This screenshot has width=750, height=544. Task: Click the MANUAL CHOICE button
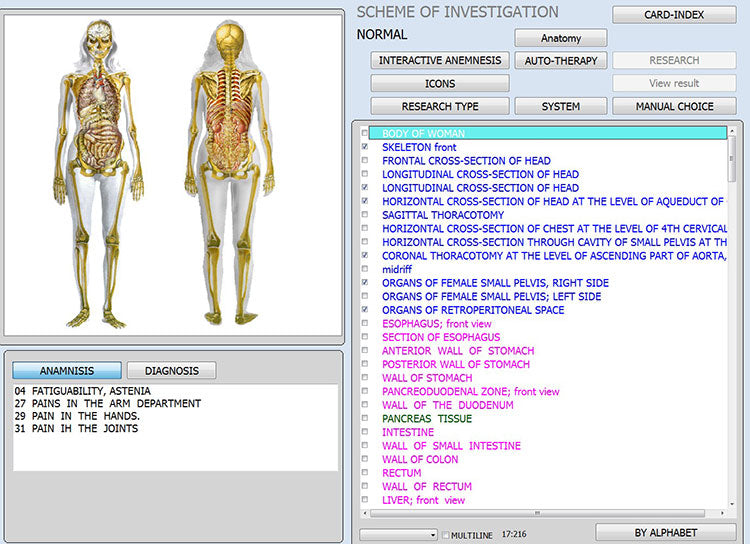pyautogui.click(x=673, y=106)
